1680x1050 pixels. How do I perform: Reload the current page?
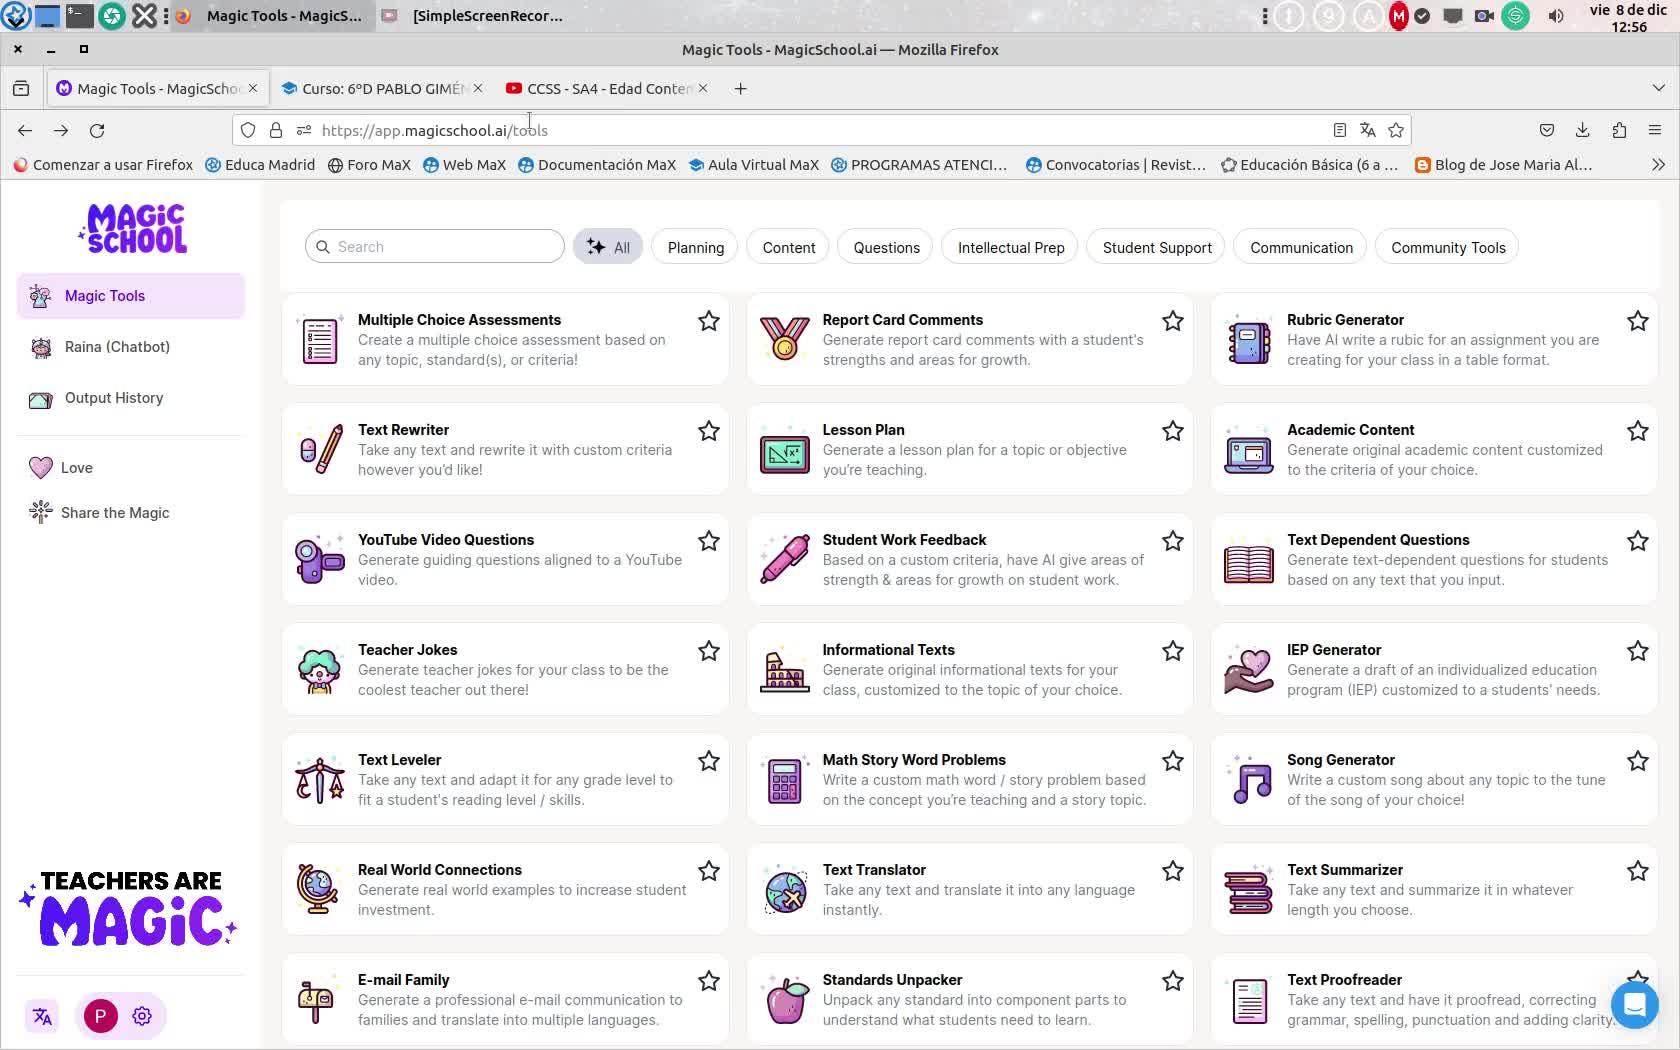click(97, 130)
